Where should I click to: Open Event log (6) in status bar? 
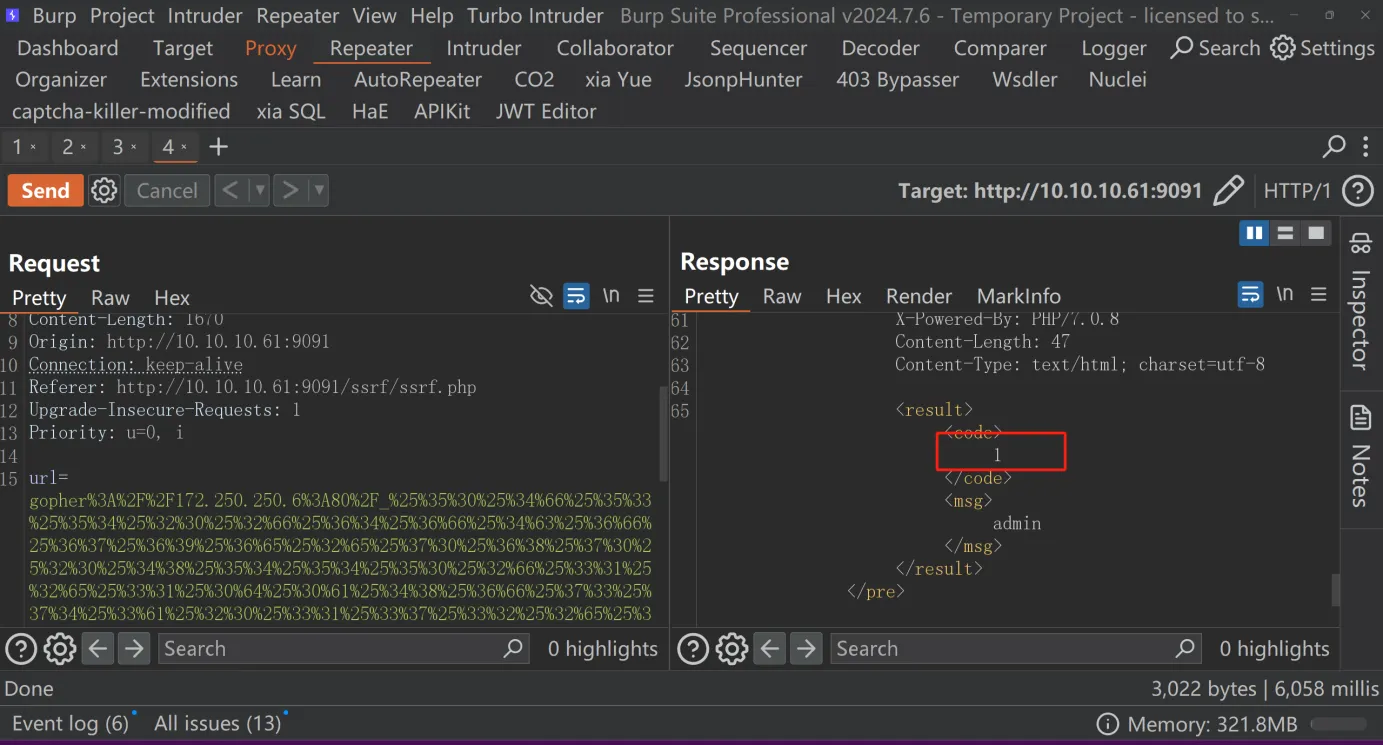[x=70, y=723]
